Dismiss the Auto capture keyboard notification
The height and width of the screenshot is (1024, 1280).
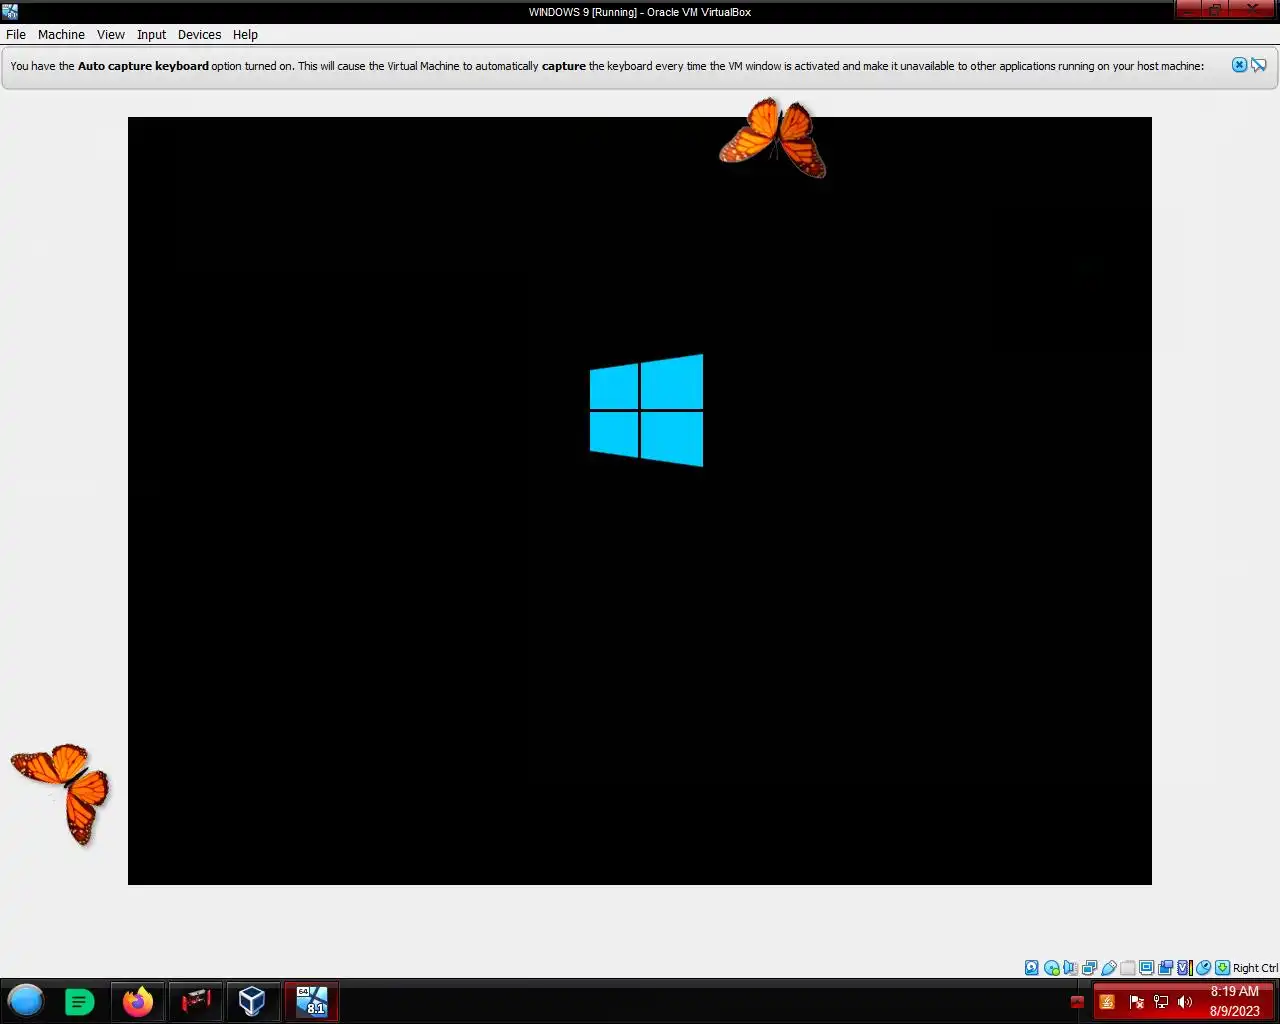pos(1239,65)
